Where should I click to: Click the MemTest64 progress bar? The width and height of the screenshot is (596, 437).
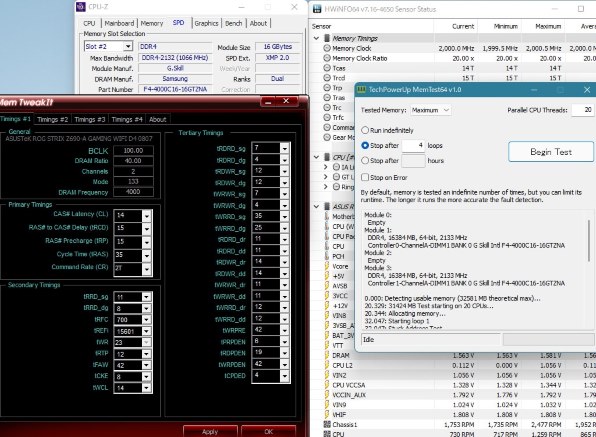(548, 340)
